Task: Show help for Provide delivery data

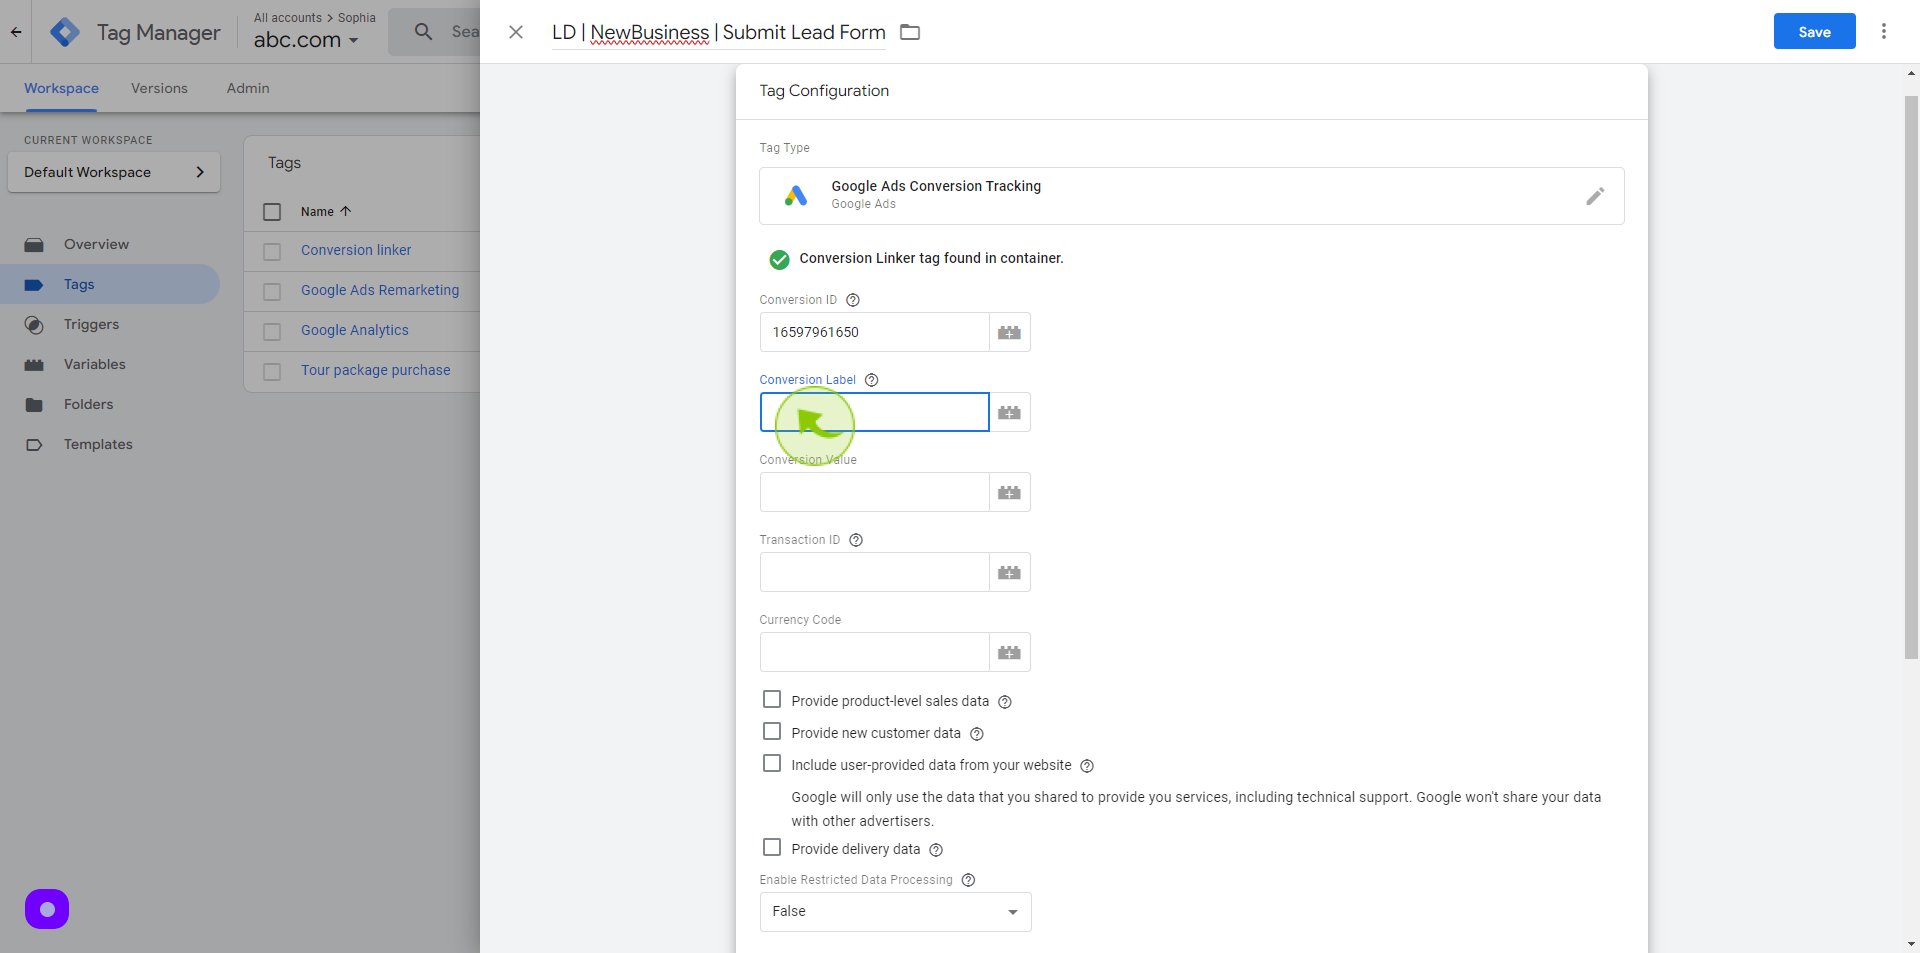Action: click(x=936, y=850)
